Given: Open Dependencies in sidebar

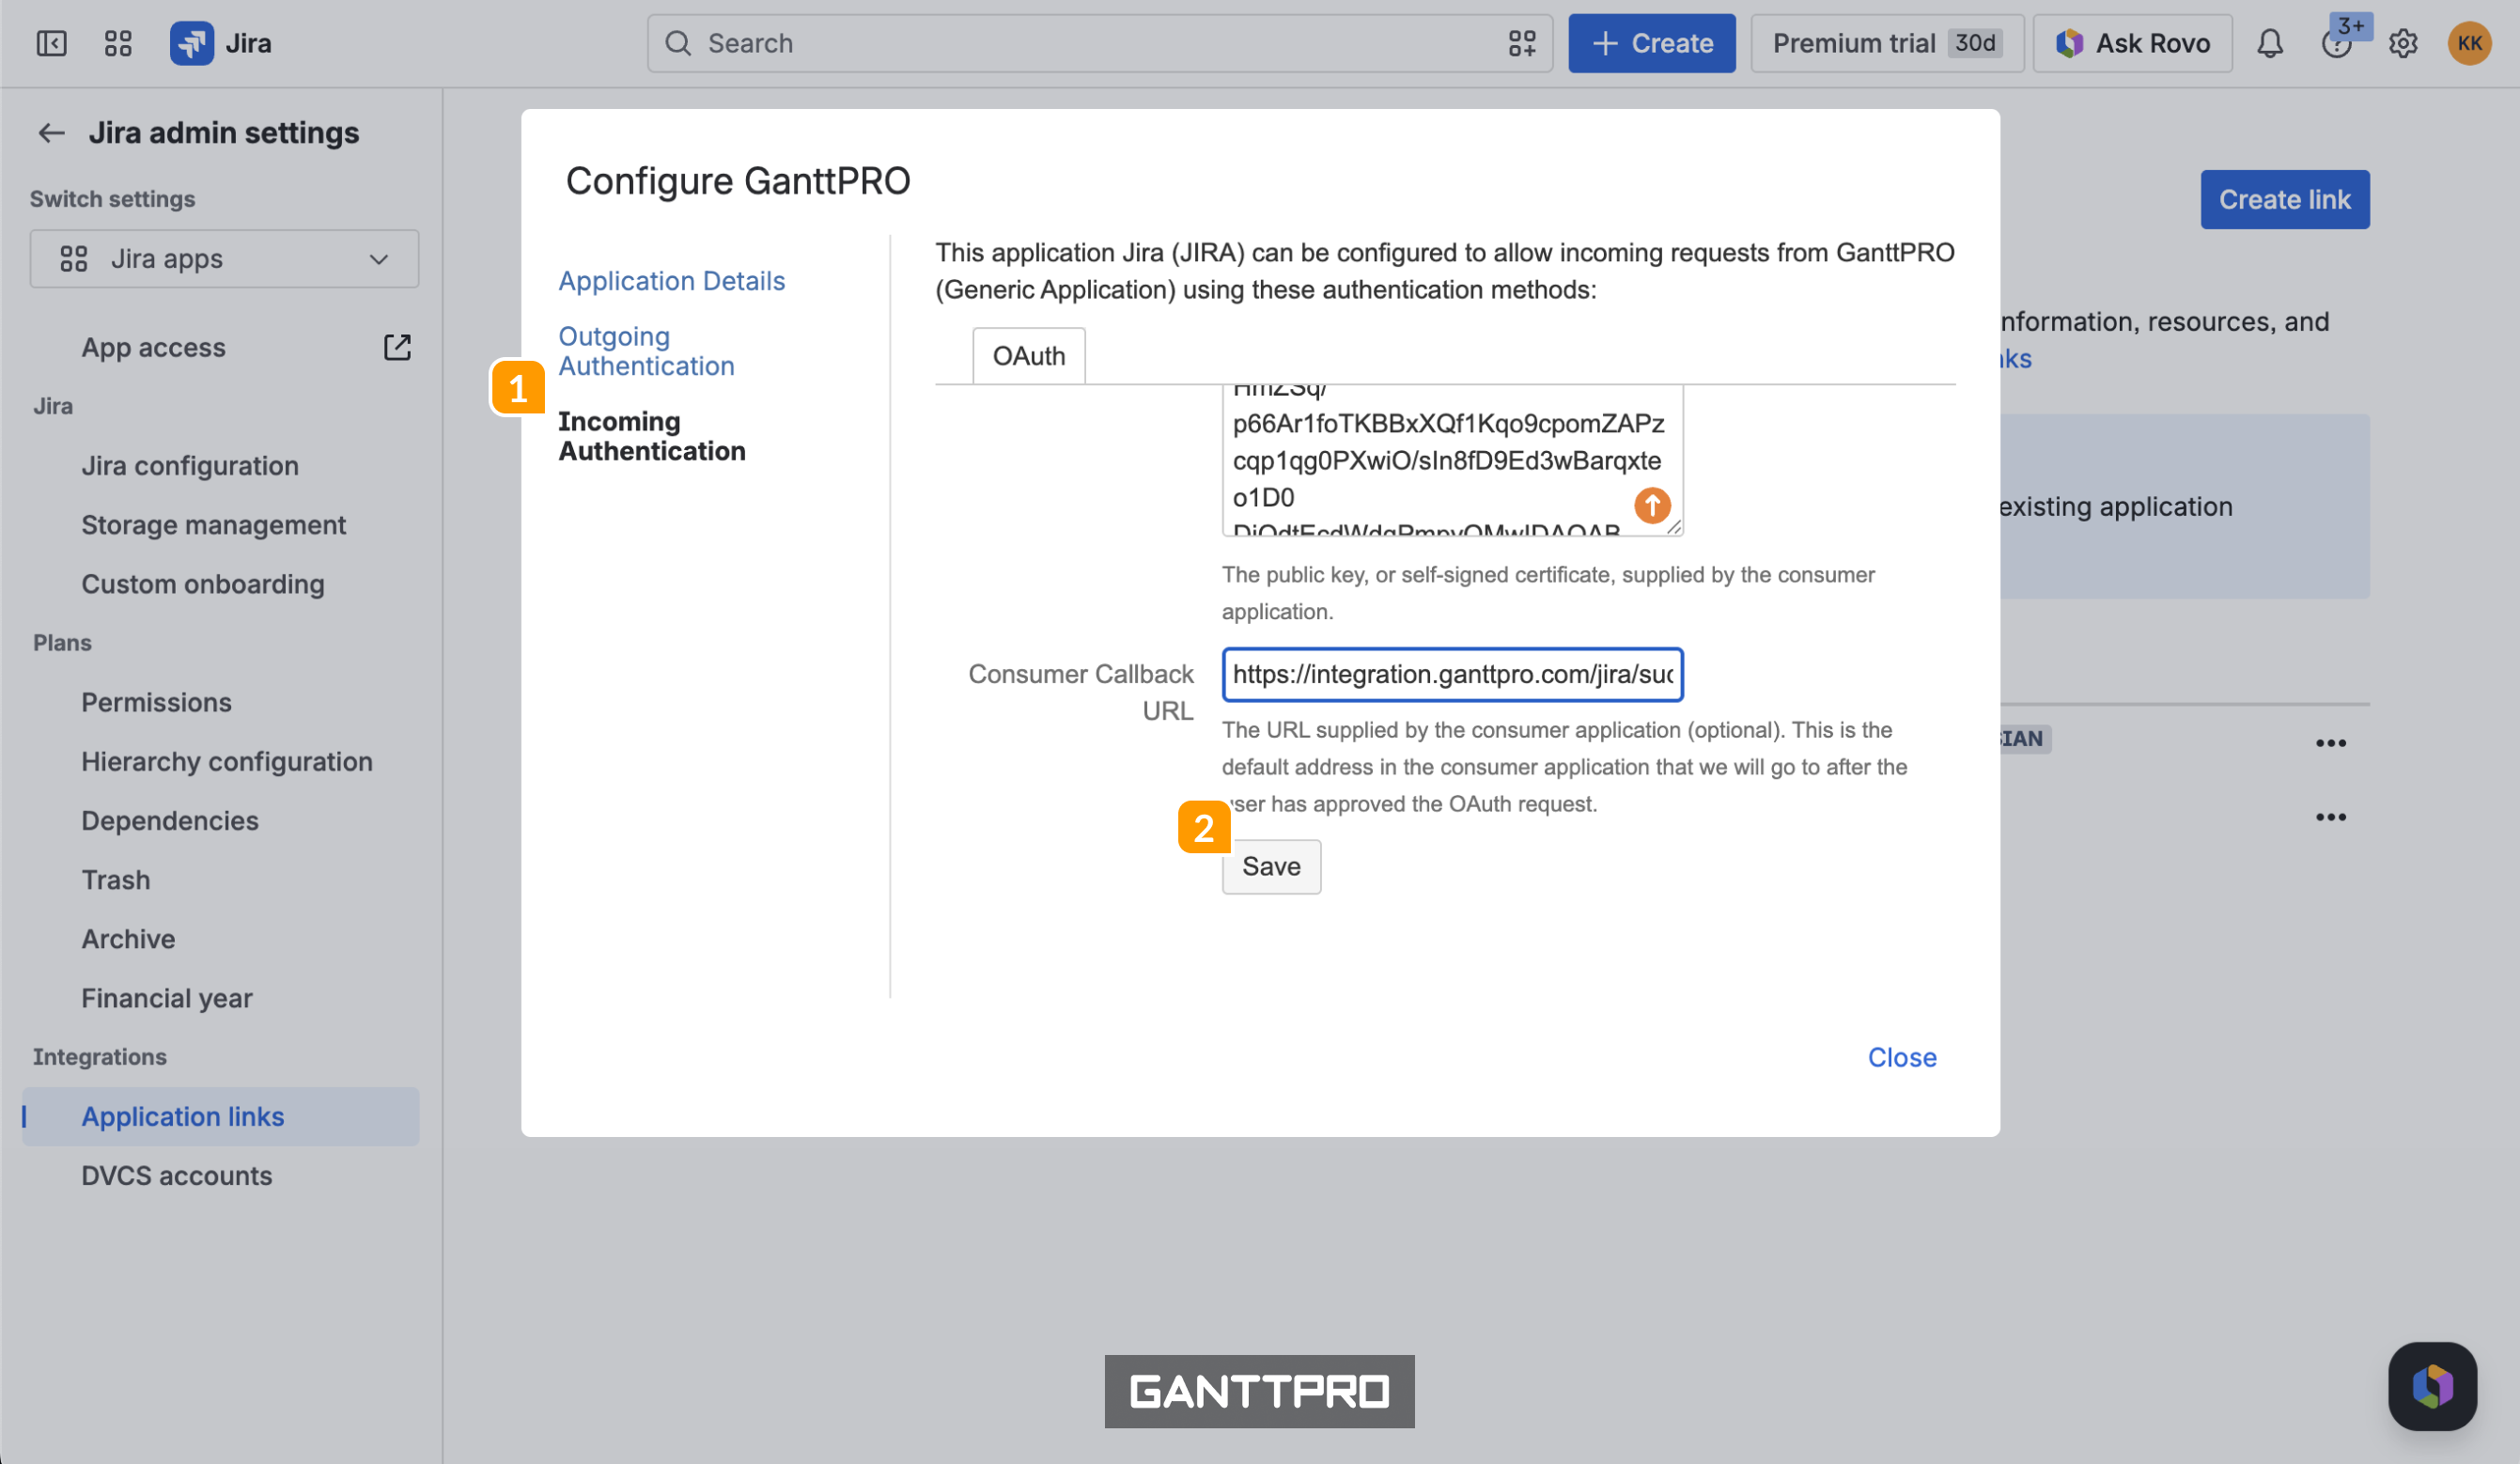Looking at the screenshot, I should pos(170,820).
